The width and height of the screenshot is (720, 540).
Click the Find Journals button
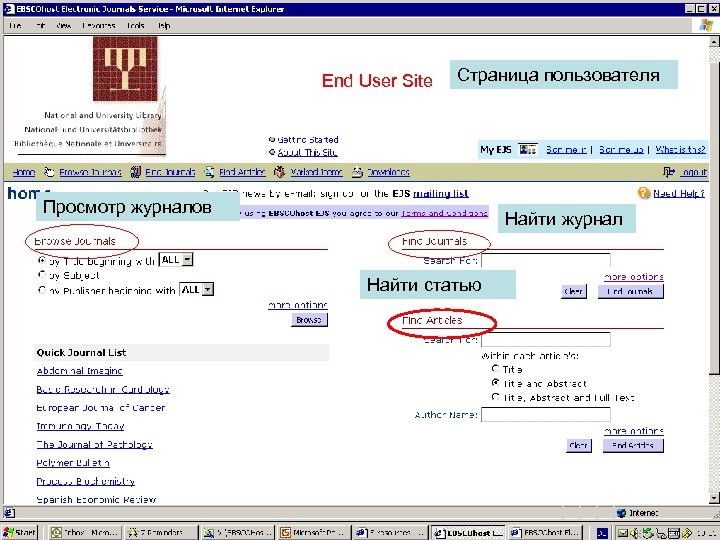click(630, 291)
